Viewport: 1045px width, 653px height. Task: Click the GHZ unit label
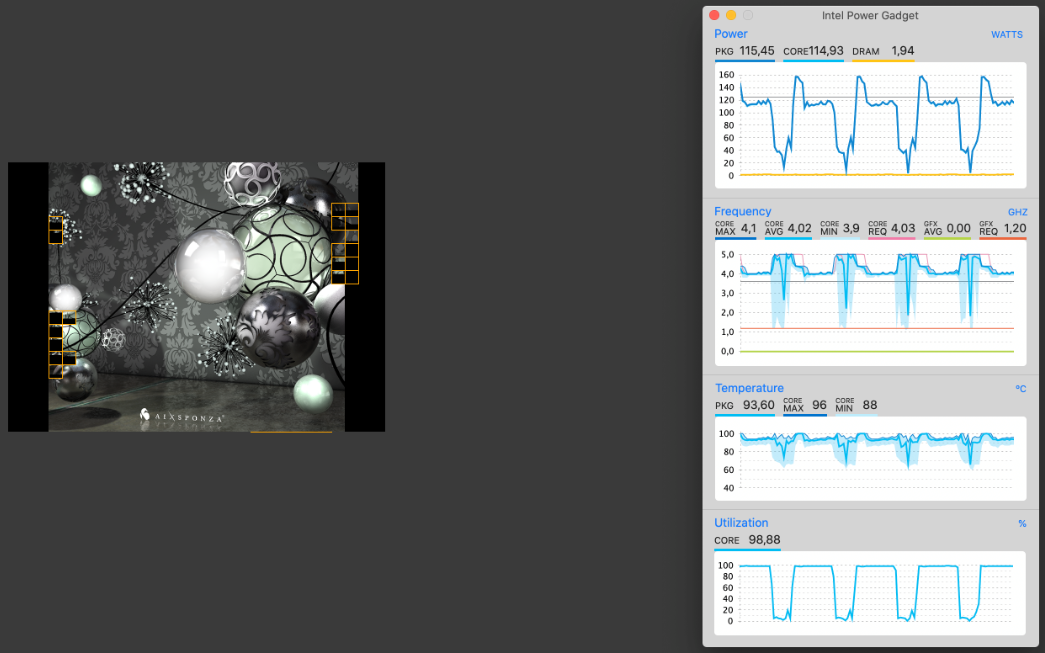pyautogui.click(x=1017, y=212)
